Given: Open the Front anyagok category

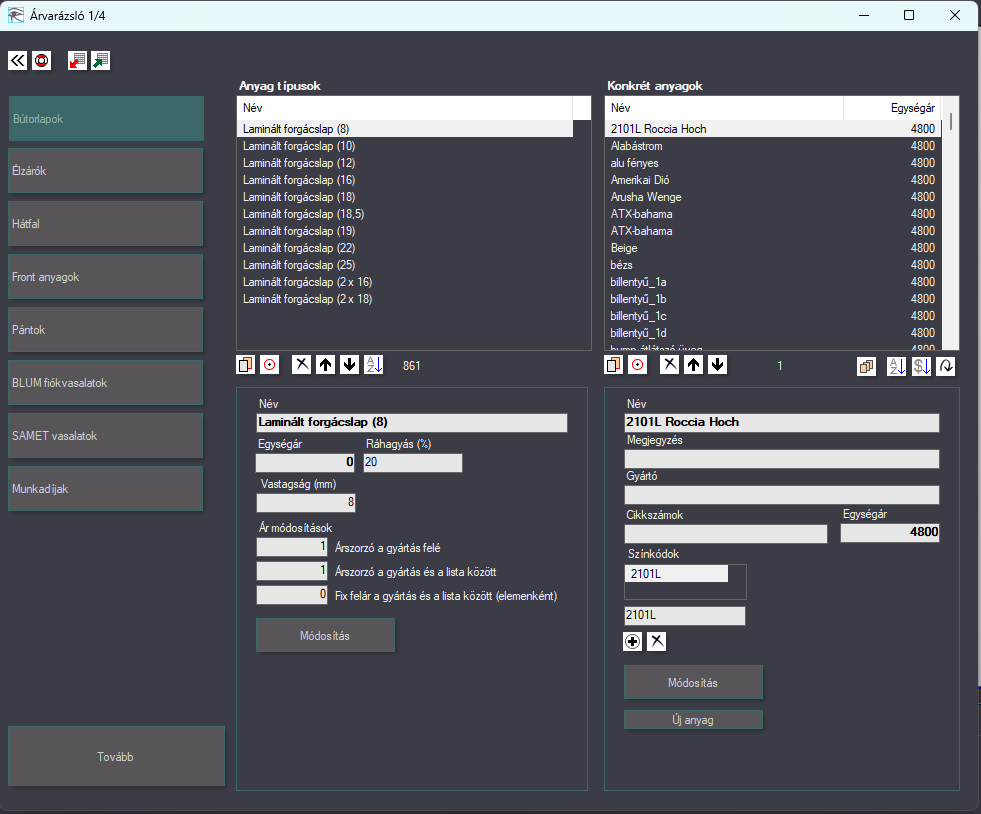Looking at the screenshot, I should (x=106, y=277).
